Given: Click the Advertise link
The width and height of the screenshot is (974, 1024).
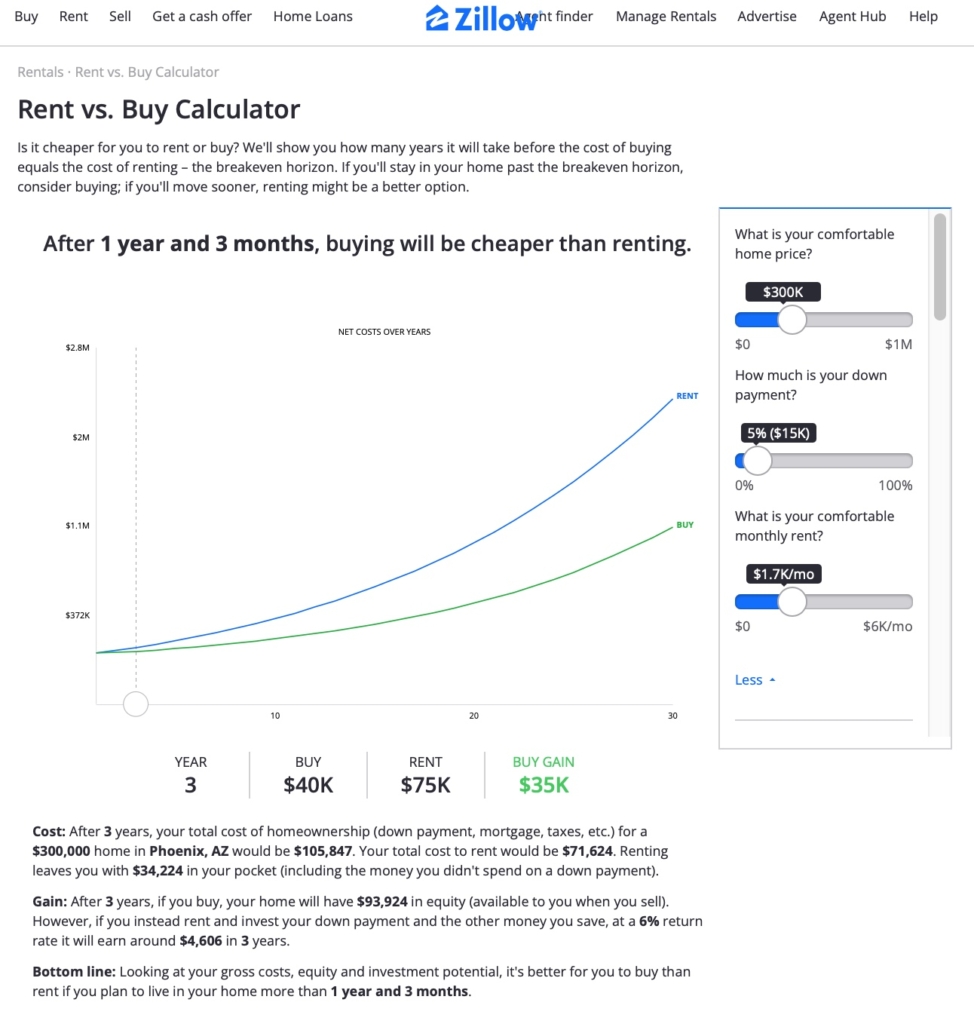Looking at the screenshot, I should click(767, 16).
